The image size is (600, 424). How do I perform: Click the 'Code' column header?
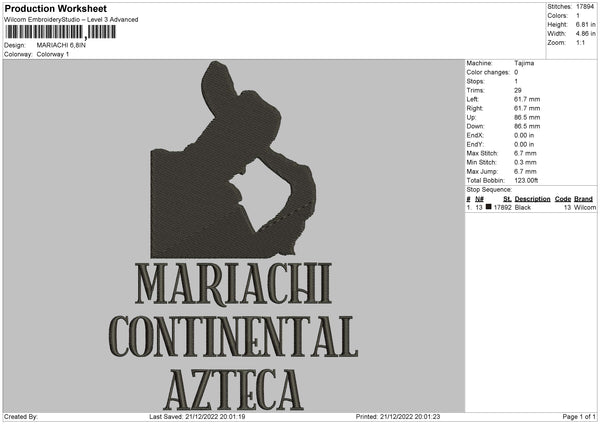(562, 199)
